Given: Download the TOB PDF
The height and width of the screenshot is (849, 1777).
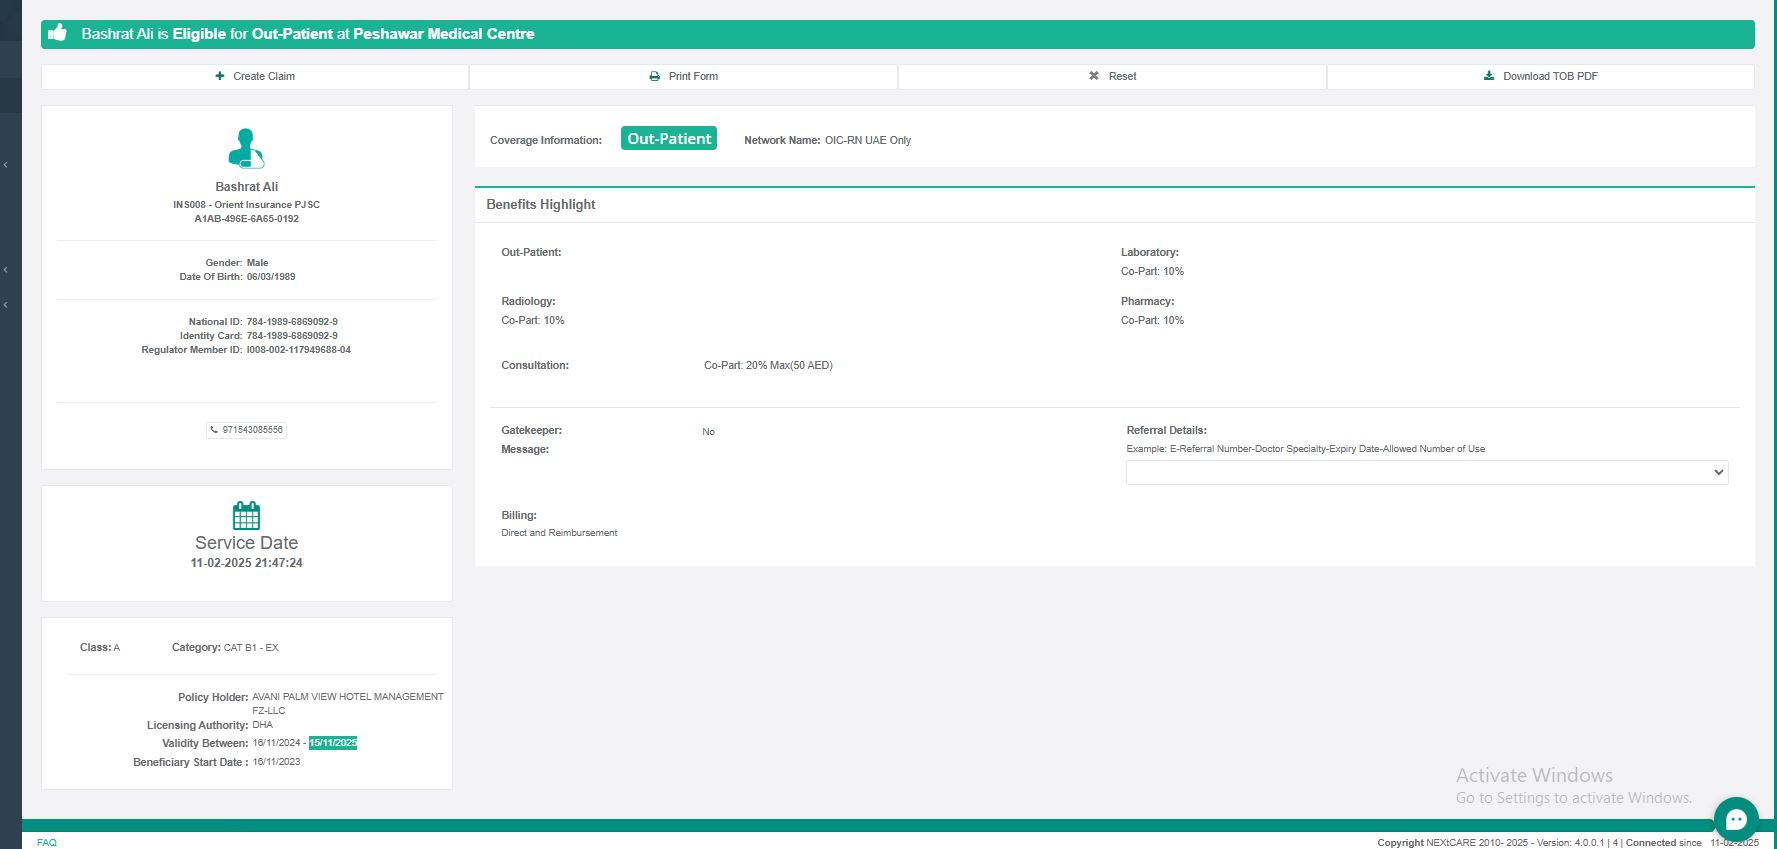Looking at the screenshot, I should 1540,76.
